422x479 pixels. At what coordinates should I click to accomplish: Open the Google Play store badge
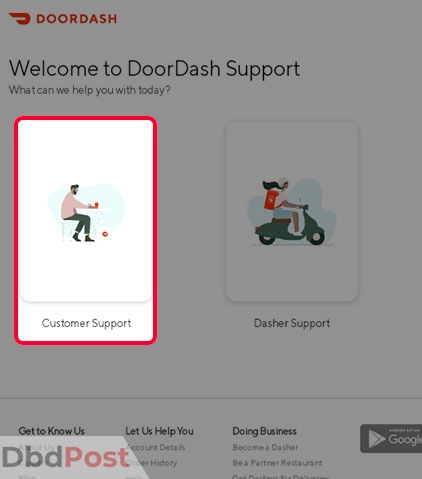pos(391,438)
